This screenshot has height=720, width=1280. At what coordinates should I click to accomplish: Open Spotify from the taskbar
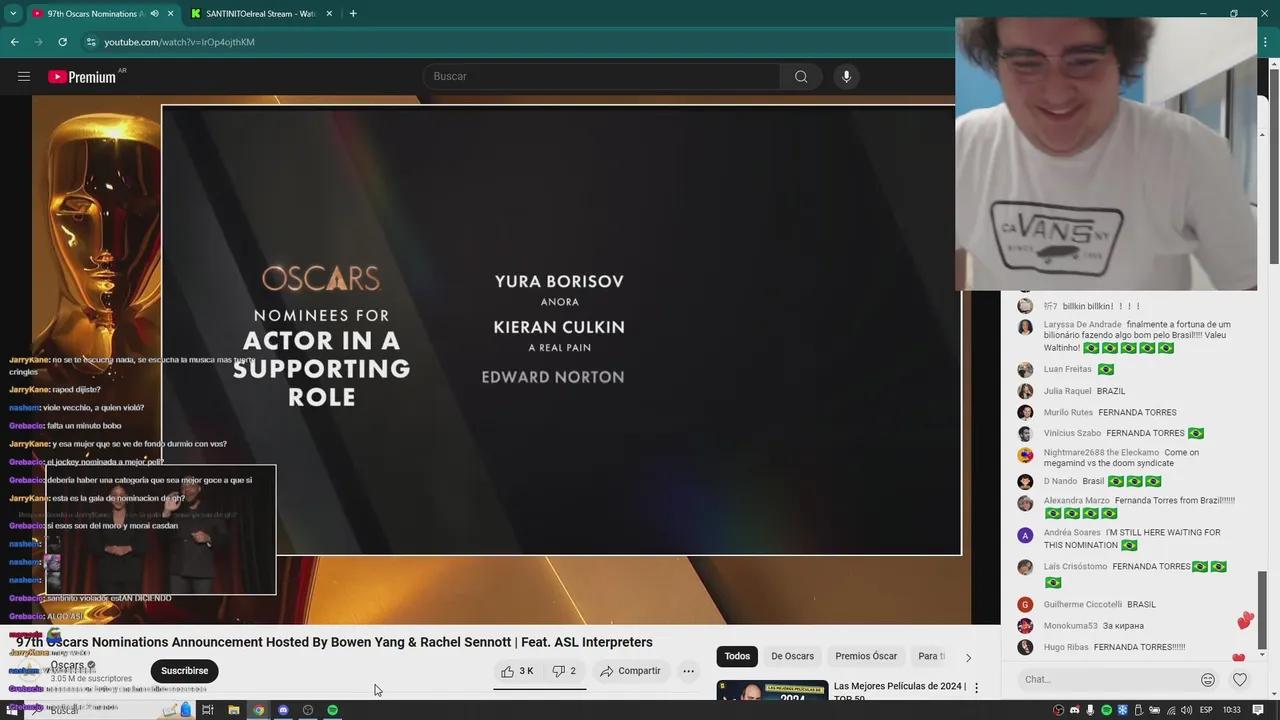[x=333, y=710]
